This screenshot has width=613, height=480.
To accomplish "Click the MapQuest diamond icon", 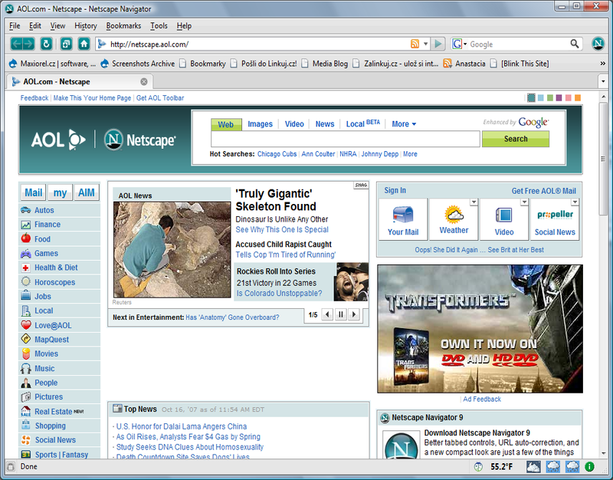I will pos(26,339).
